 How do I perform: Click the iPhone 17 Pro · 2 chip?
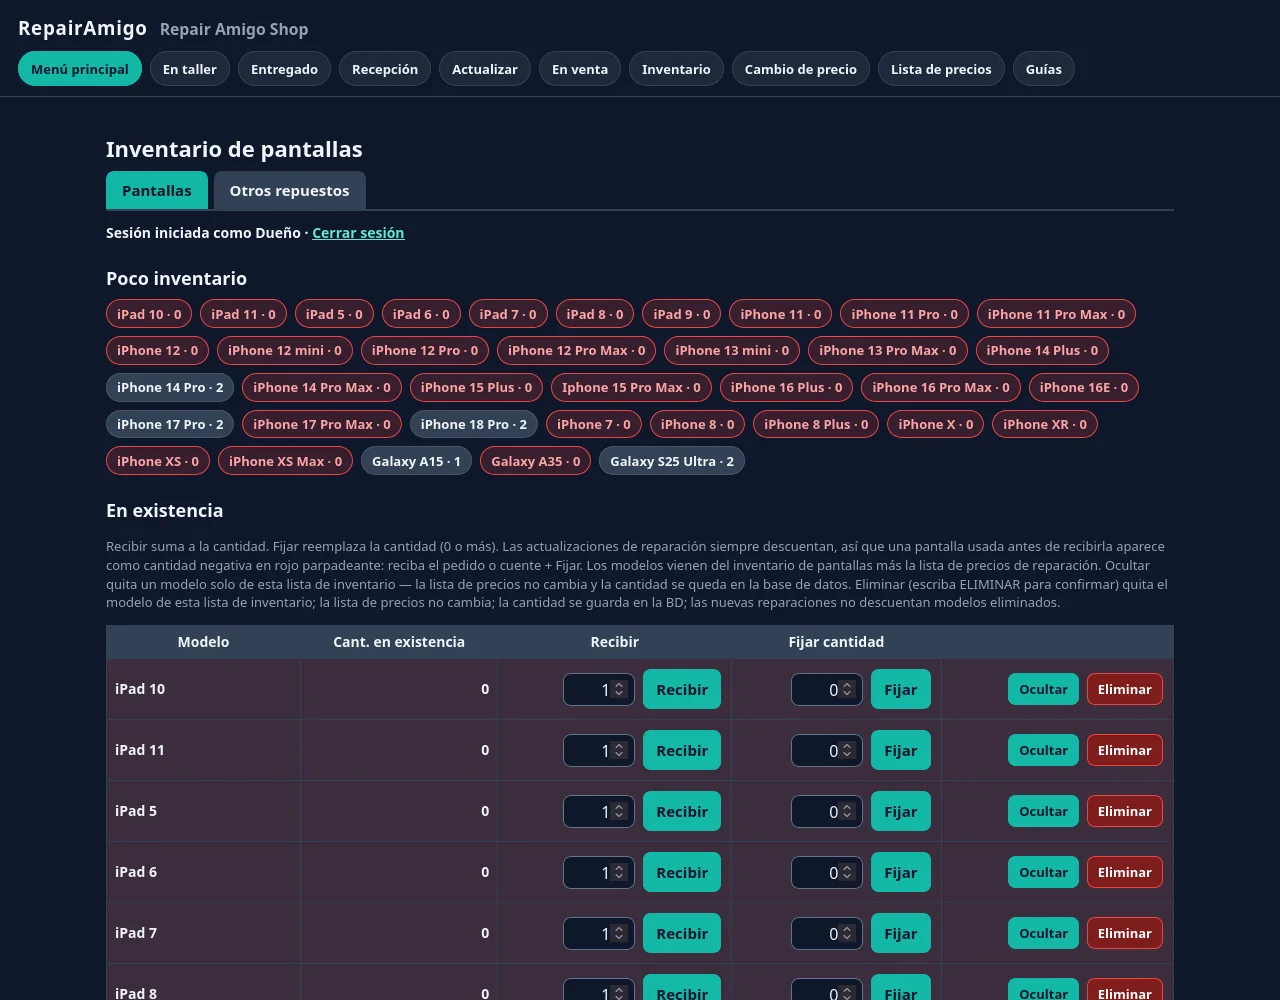(170, 424)
